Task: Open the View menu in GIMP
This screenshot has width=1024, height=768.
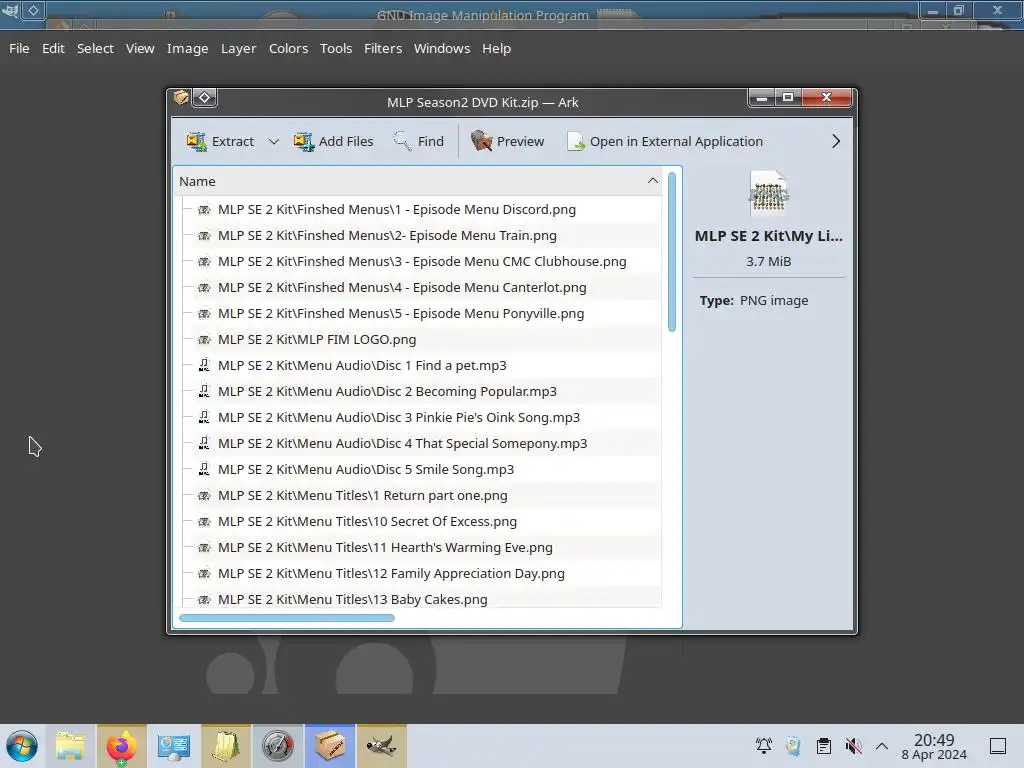Action: pyautogui.click(x=140, y=48)
